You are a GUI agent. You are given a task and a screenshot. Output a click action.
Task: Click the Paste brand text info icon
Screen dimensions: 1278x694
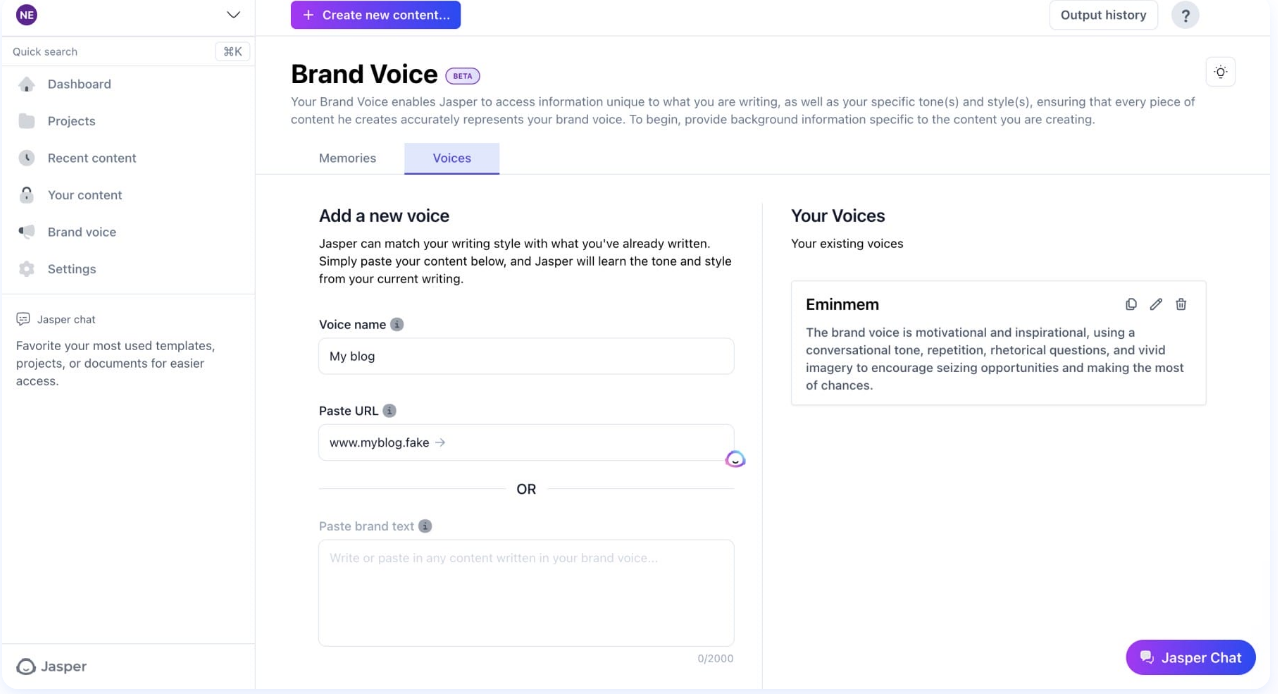[x=425, y=526]
